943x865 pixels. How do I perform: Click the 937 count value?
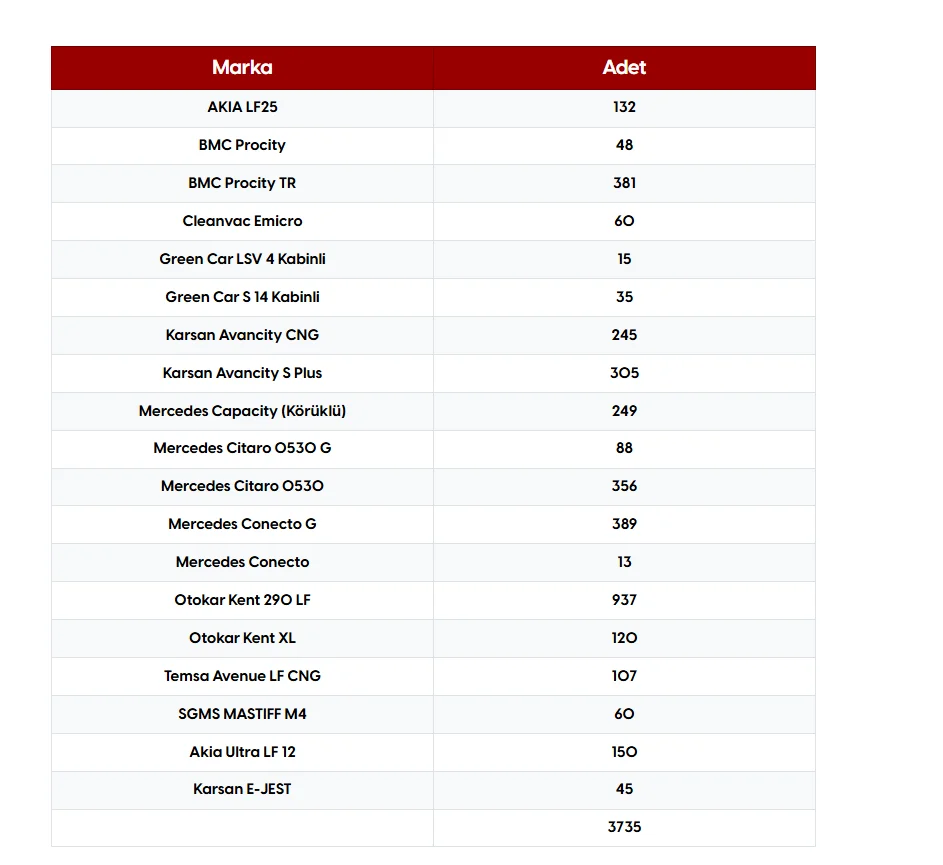(624, 600)
